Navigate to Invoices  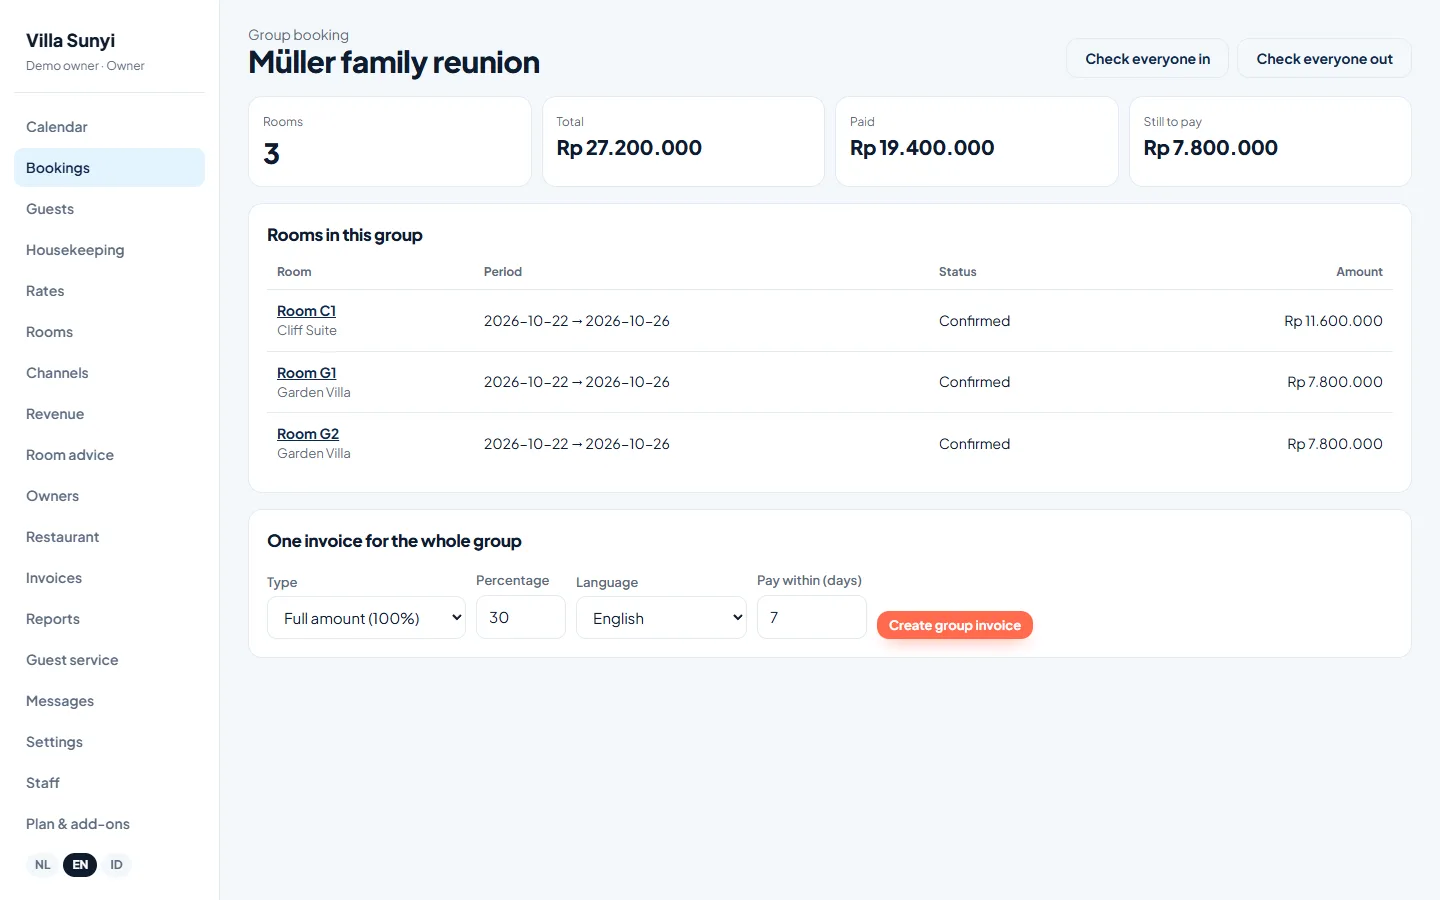[109, 578]
